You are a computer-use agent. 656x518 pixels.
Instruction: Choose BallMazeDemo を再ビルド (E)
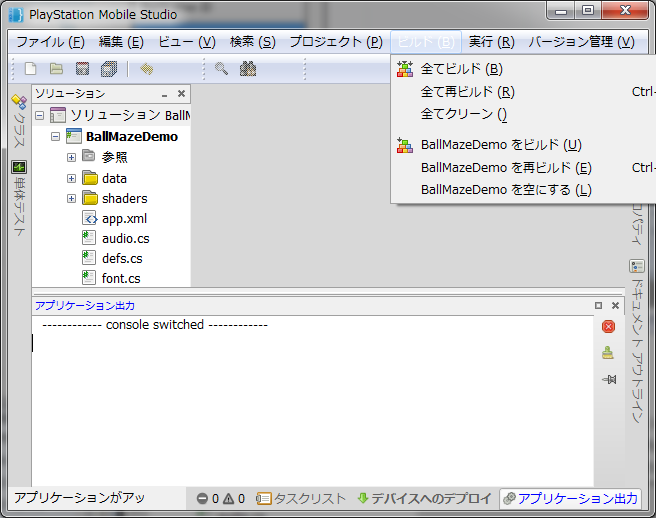point(523,168)
